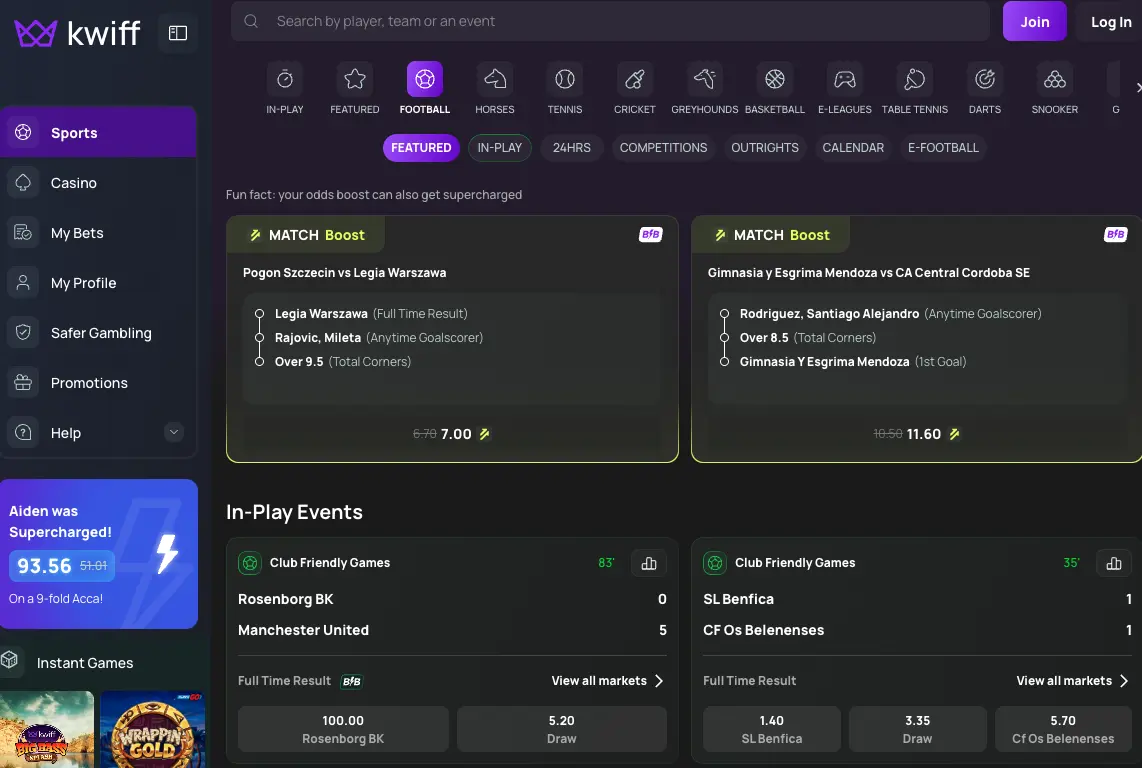
Task: Select the E-Leagues controller icon
Action: (845, 79)
